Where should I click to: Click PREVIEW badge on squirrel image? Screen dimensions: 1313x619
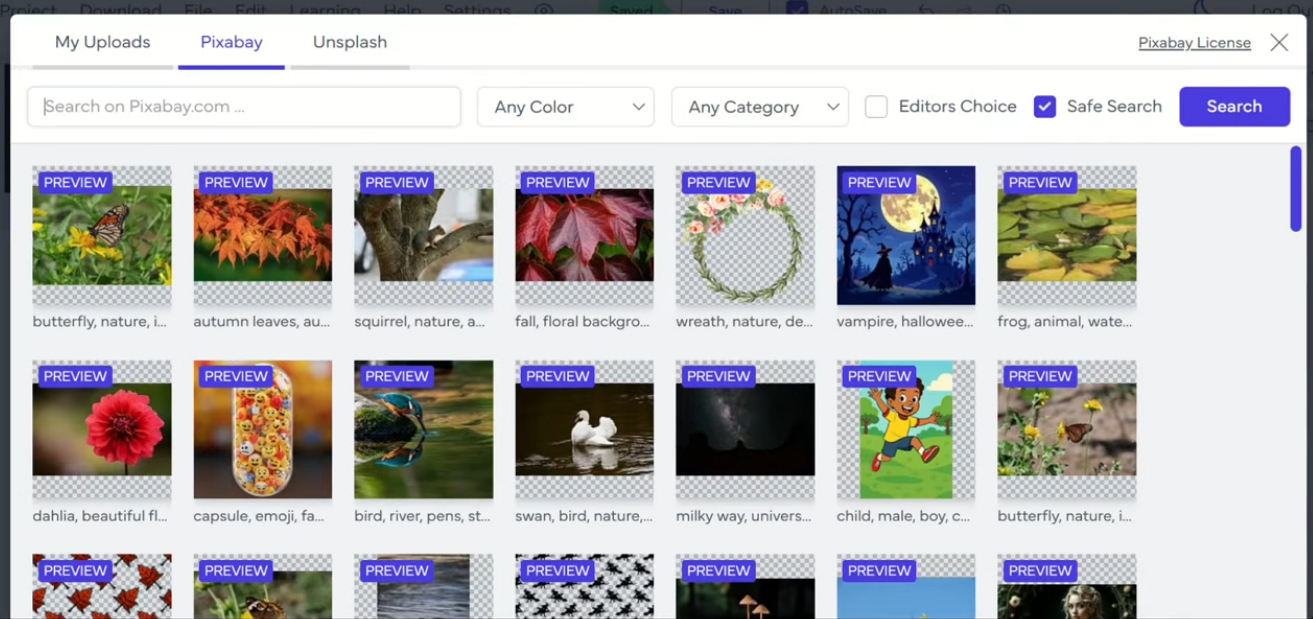397,182
